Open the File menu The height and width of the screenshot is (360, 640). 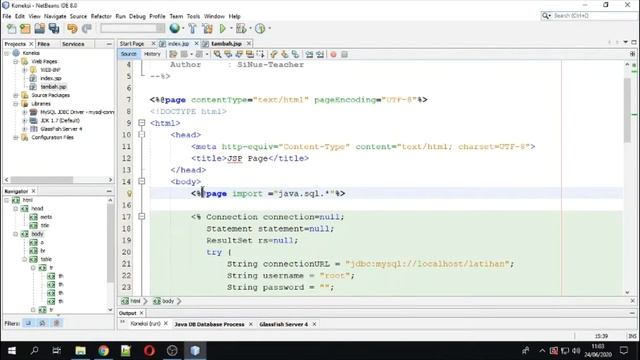(x=7, y=16)
